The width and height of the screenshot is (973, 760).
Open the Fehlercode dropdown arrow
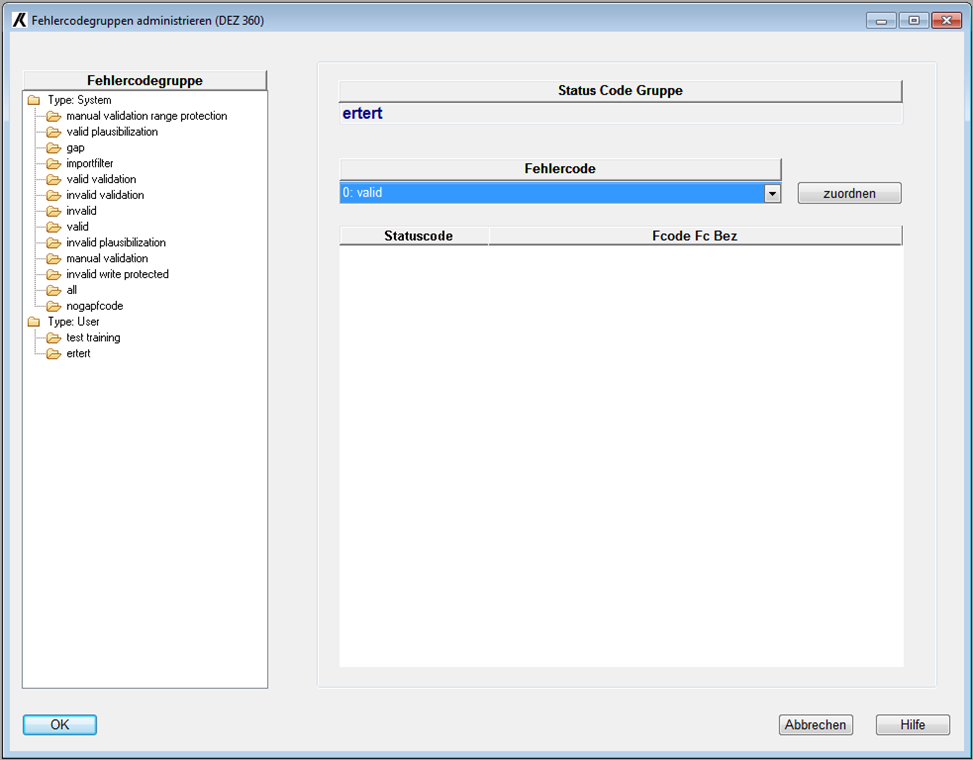point(772,194)
